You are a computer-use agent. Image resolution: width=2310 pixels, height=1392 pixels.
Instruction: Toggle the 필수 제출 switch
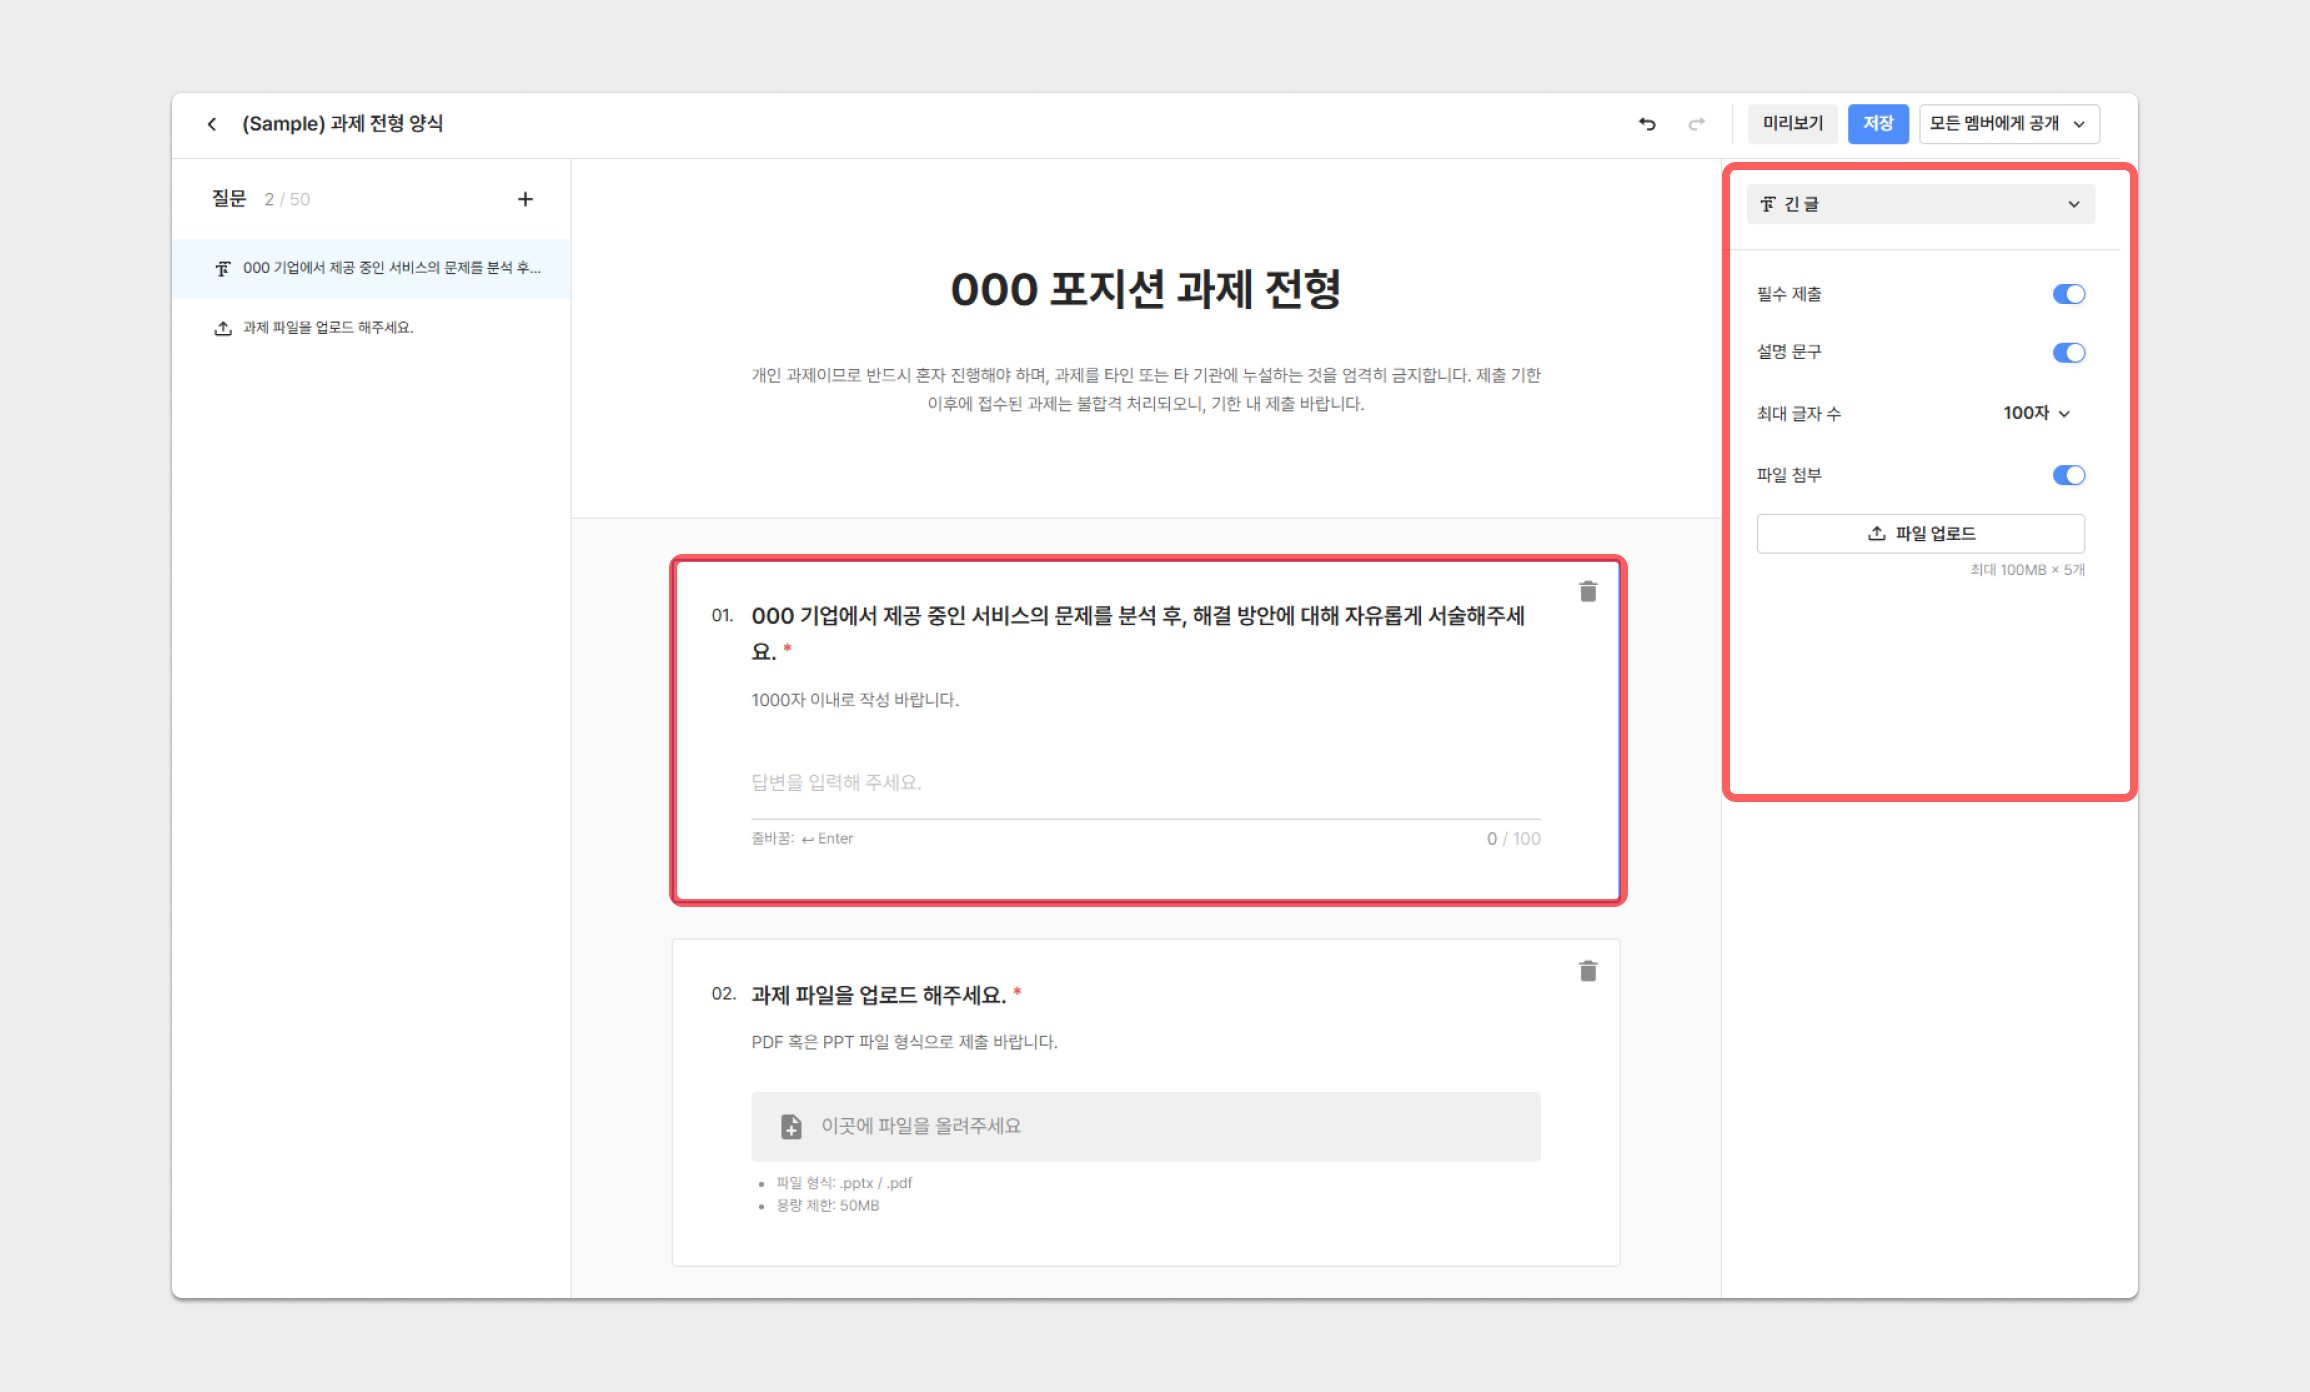pos(2068,294)
